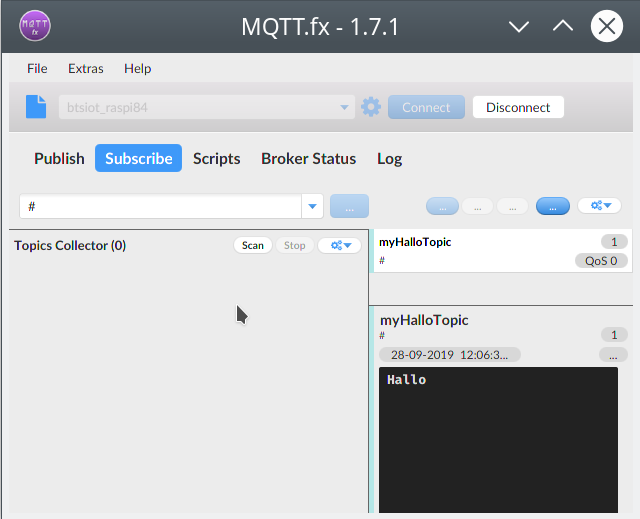Open subscribe settings gear dropdown beside QoS pills
Viewport: 640px width, 519px height.
(600, 206)
